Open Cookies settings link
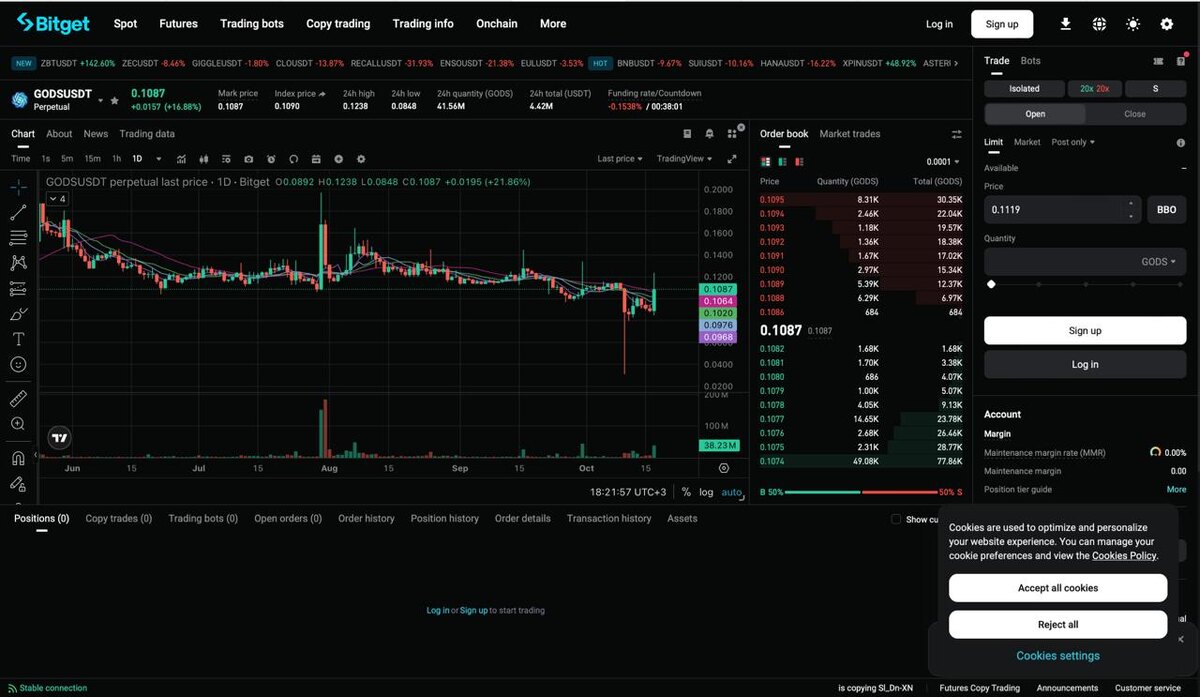 (1058, 656)
